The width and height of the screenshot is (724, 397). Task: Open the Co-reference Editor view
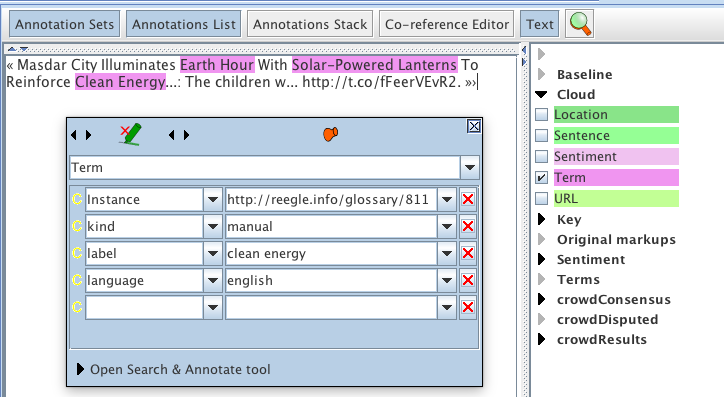click(446, 24)
